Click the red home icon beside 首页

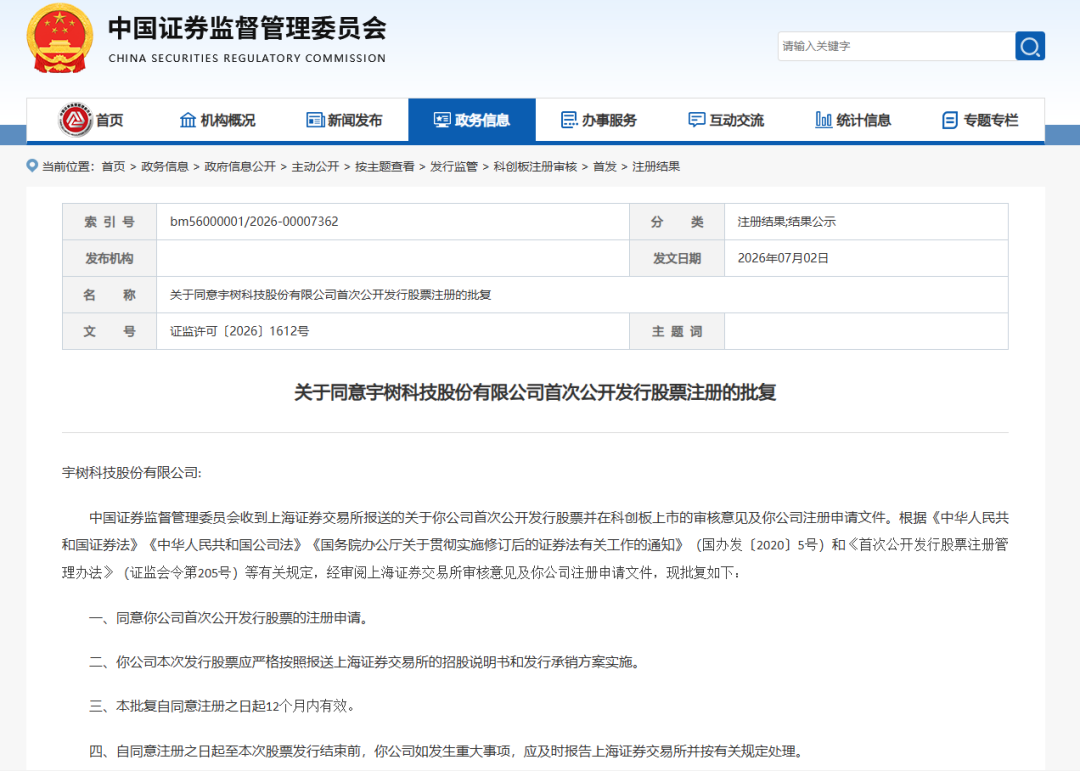pos(75,120)
